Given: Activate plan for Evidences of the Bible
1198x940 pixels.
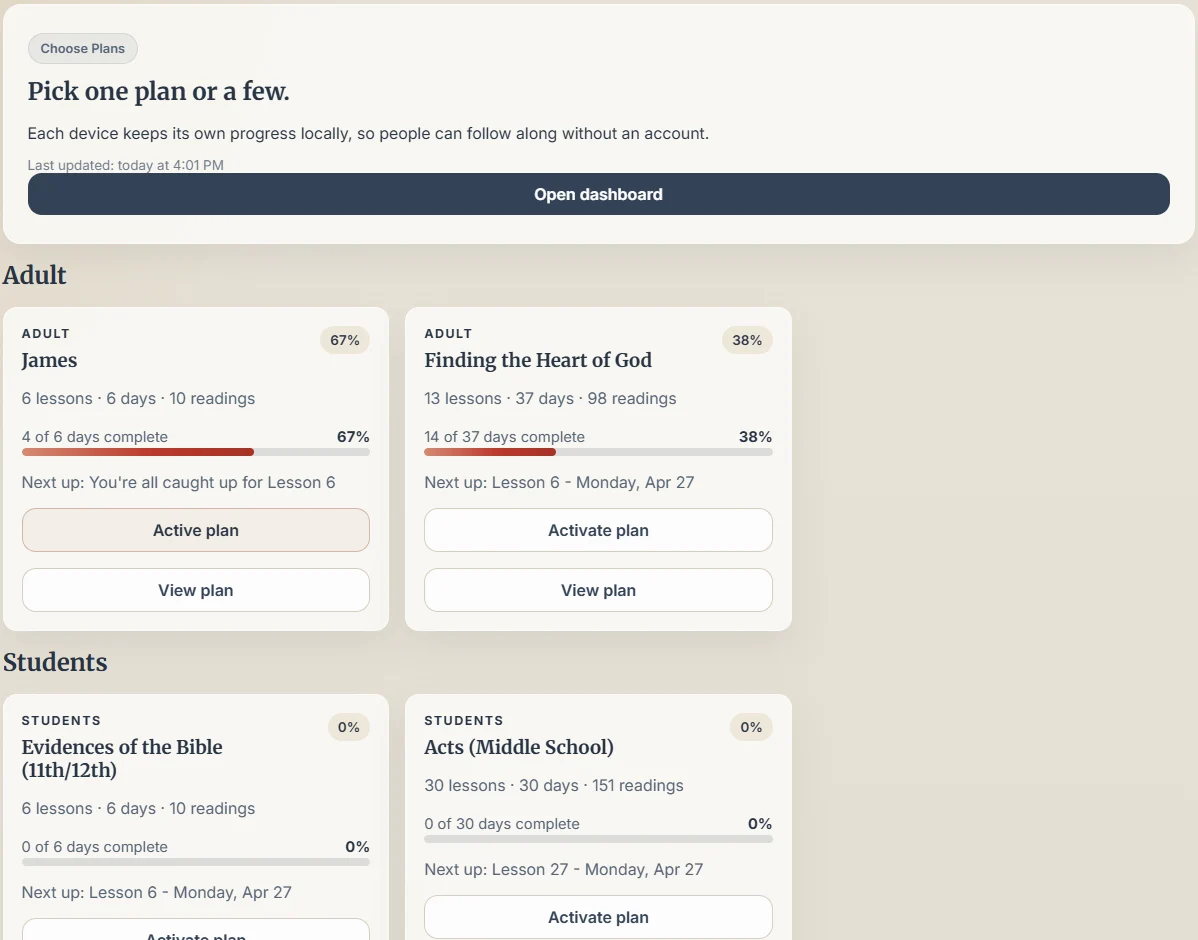Looking at the screenshot, I should coord(195,932).
